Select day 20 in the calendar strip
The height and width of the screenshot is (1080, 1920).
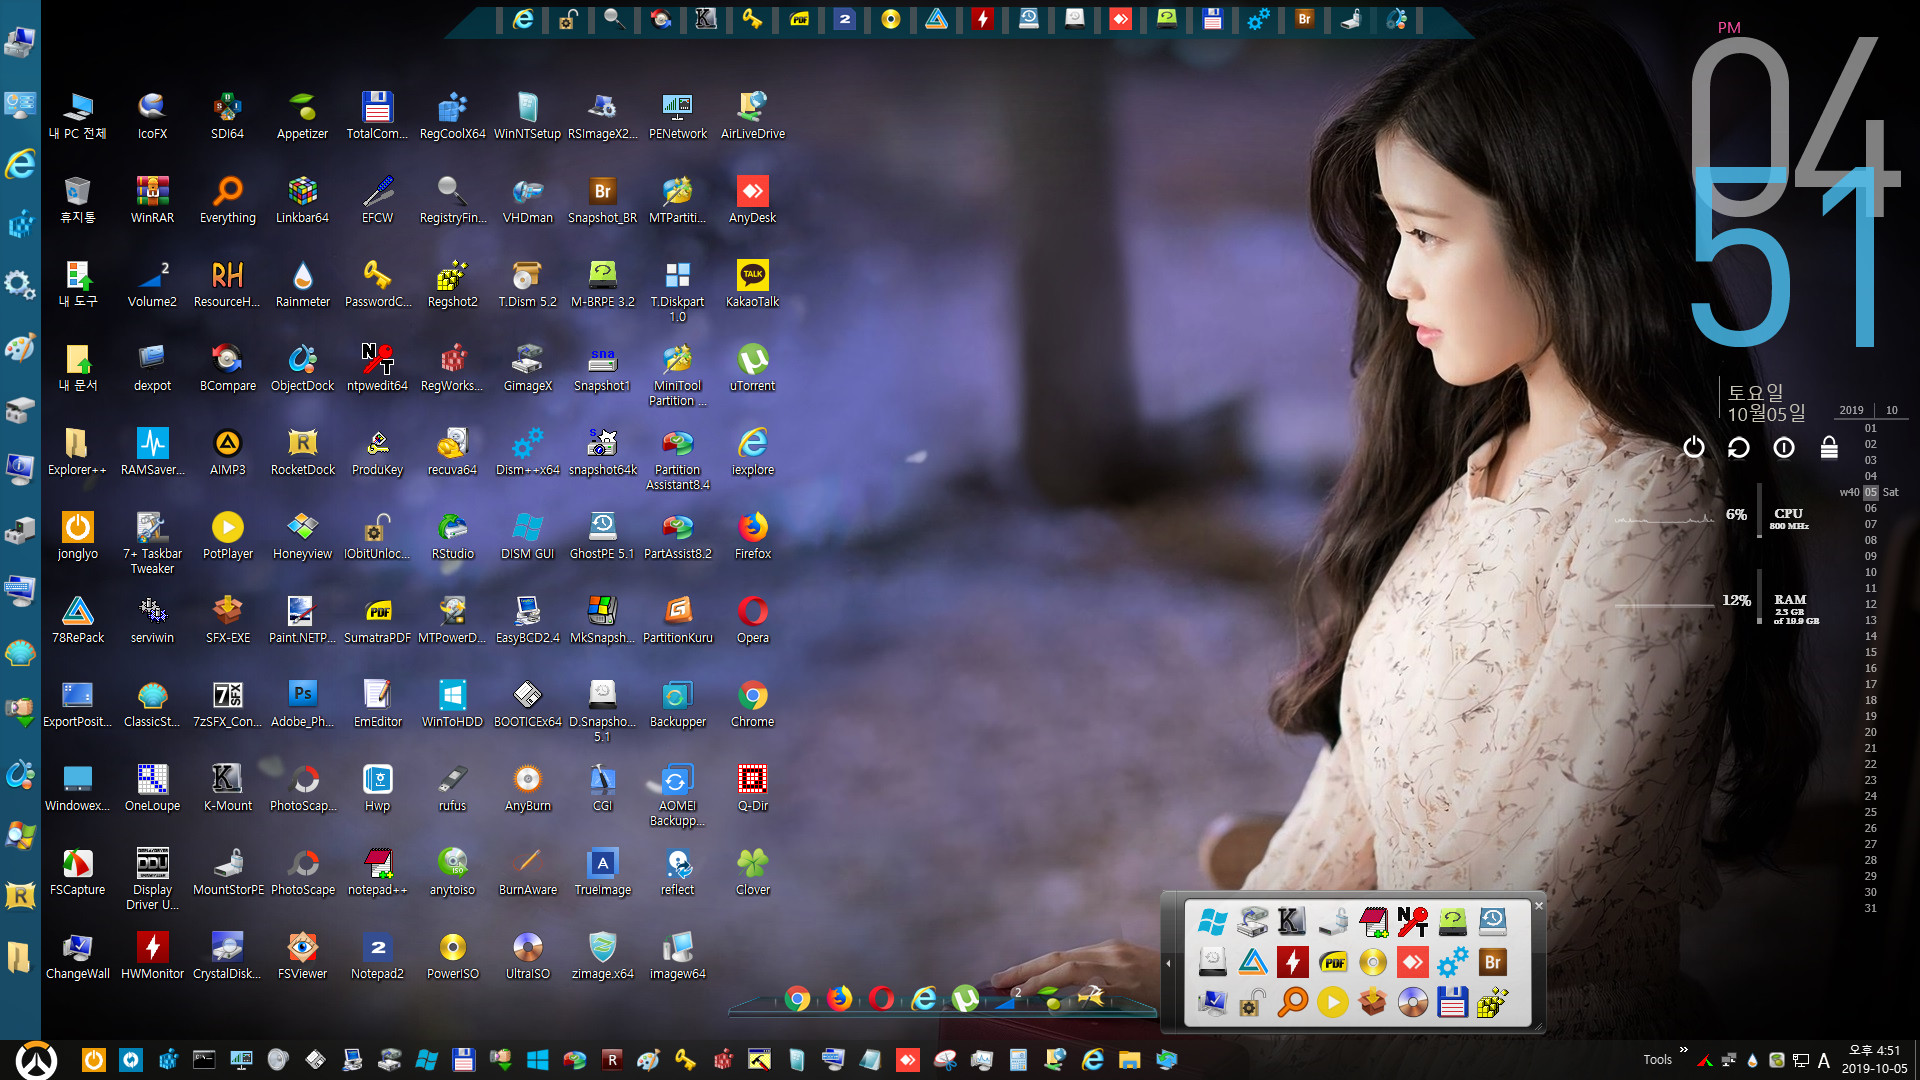[1870, 732]
